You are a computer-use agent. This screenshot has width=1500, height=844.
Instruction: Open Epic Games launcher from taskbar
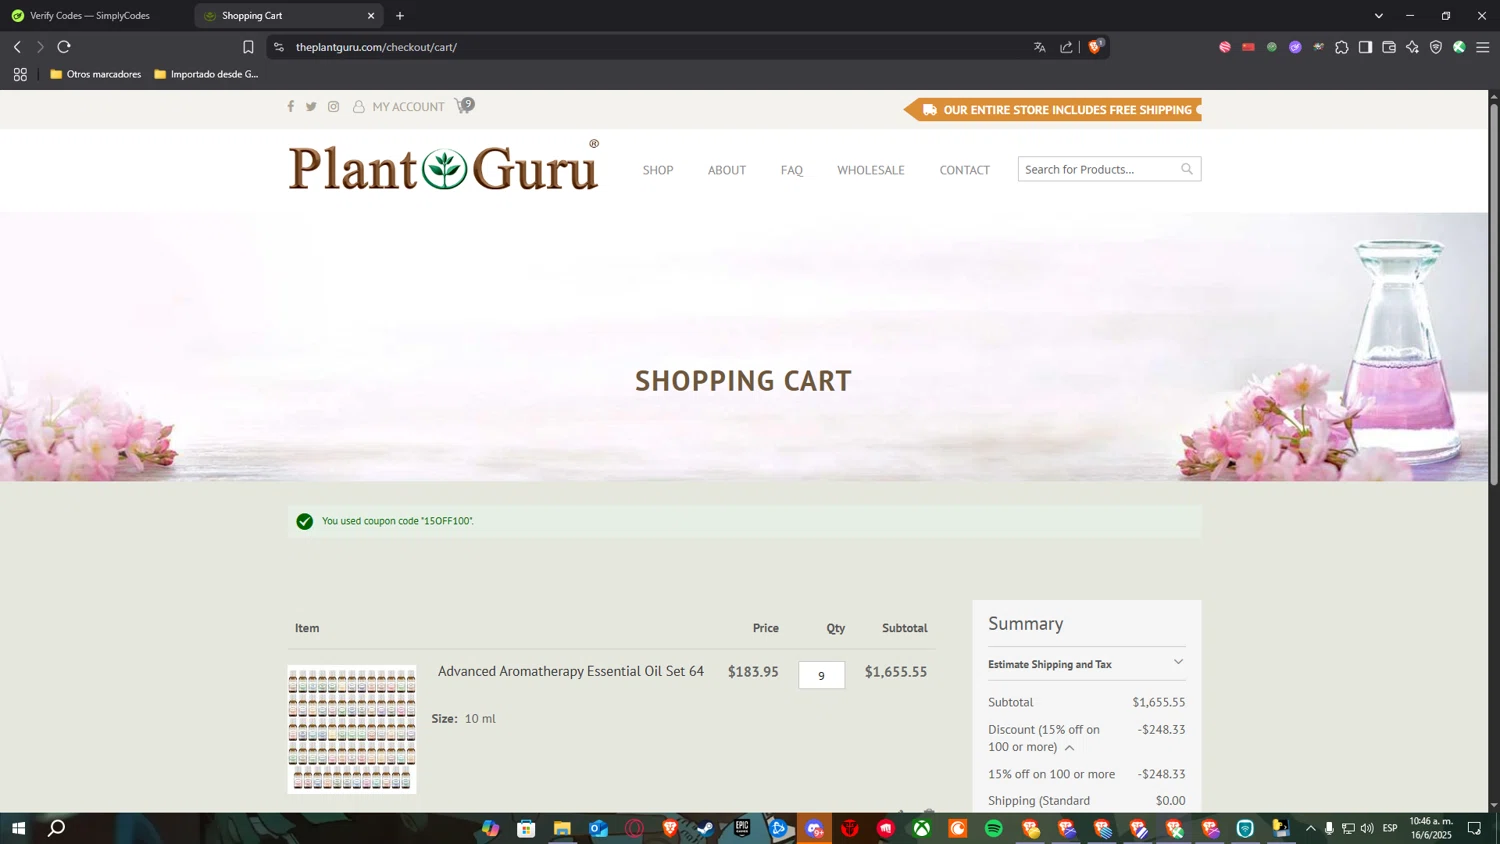tap(742, 828)
